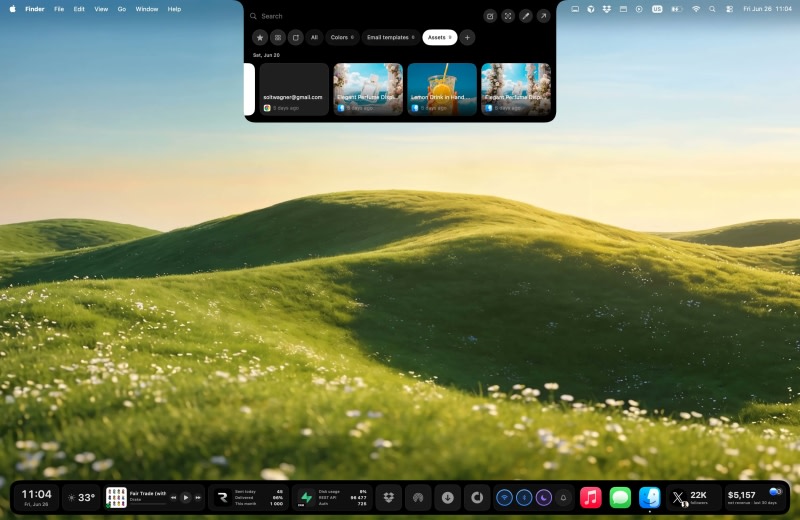Click the 3D cube menu bar icon
Viewport: 800px width, 520px height.
click(x=591, y=9)
